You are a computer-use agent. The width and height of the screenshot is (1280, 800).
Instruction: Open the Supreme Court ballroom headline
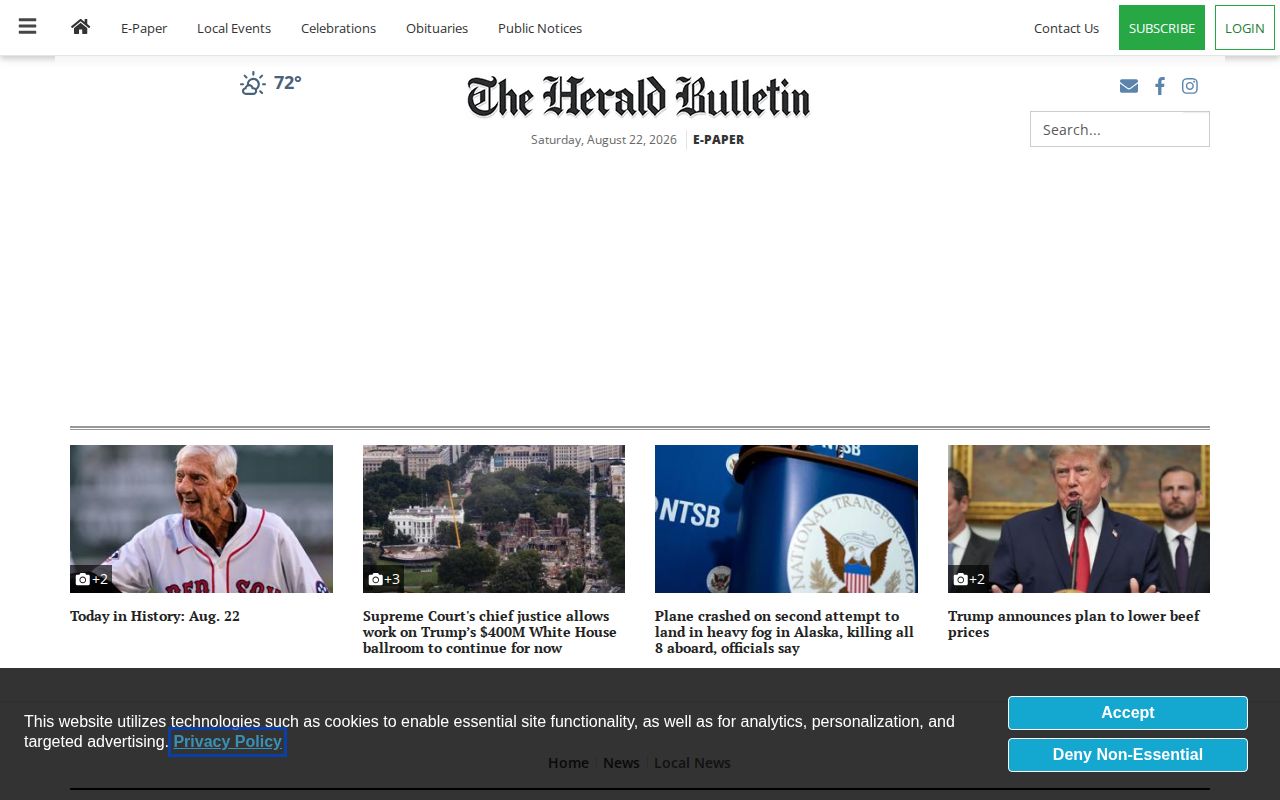pyautogui.click(x=490, y=632)
